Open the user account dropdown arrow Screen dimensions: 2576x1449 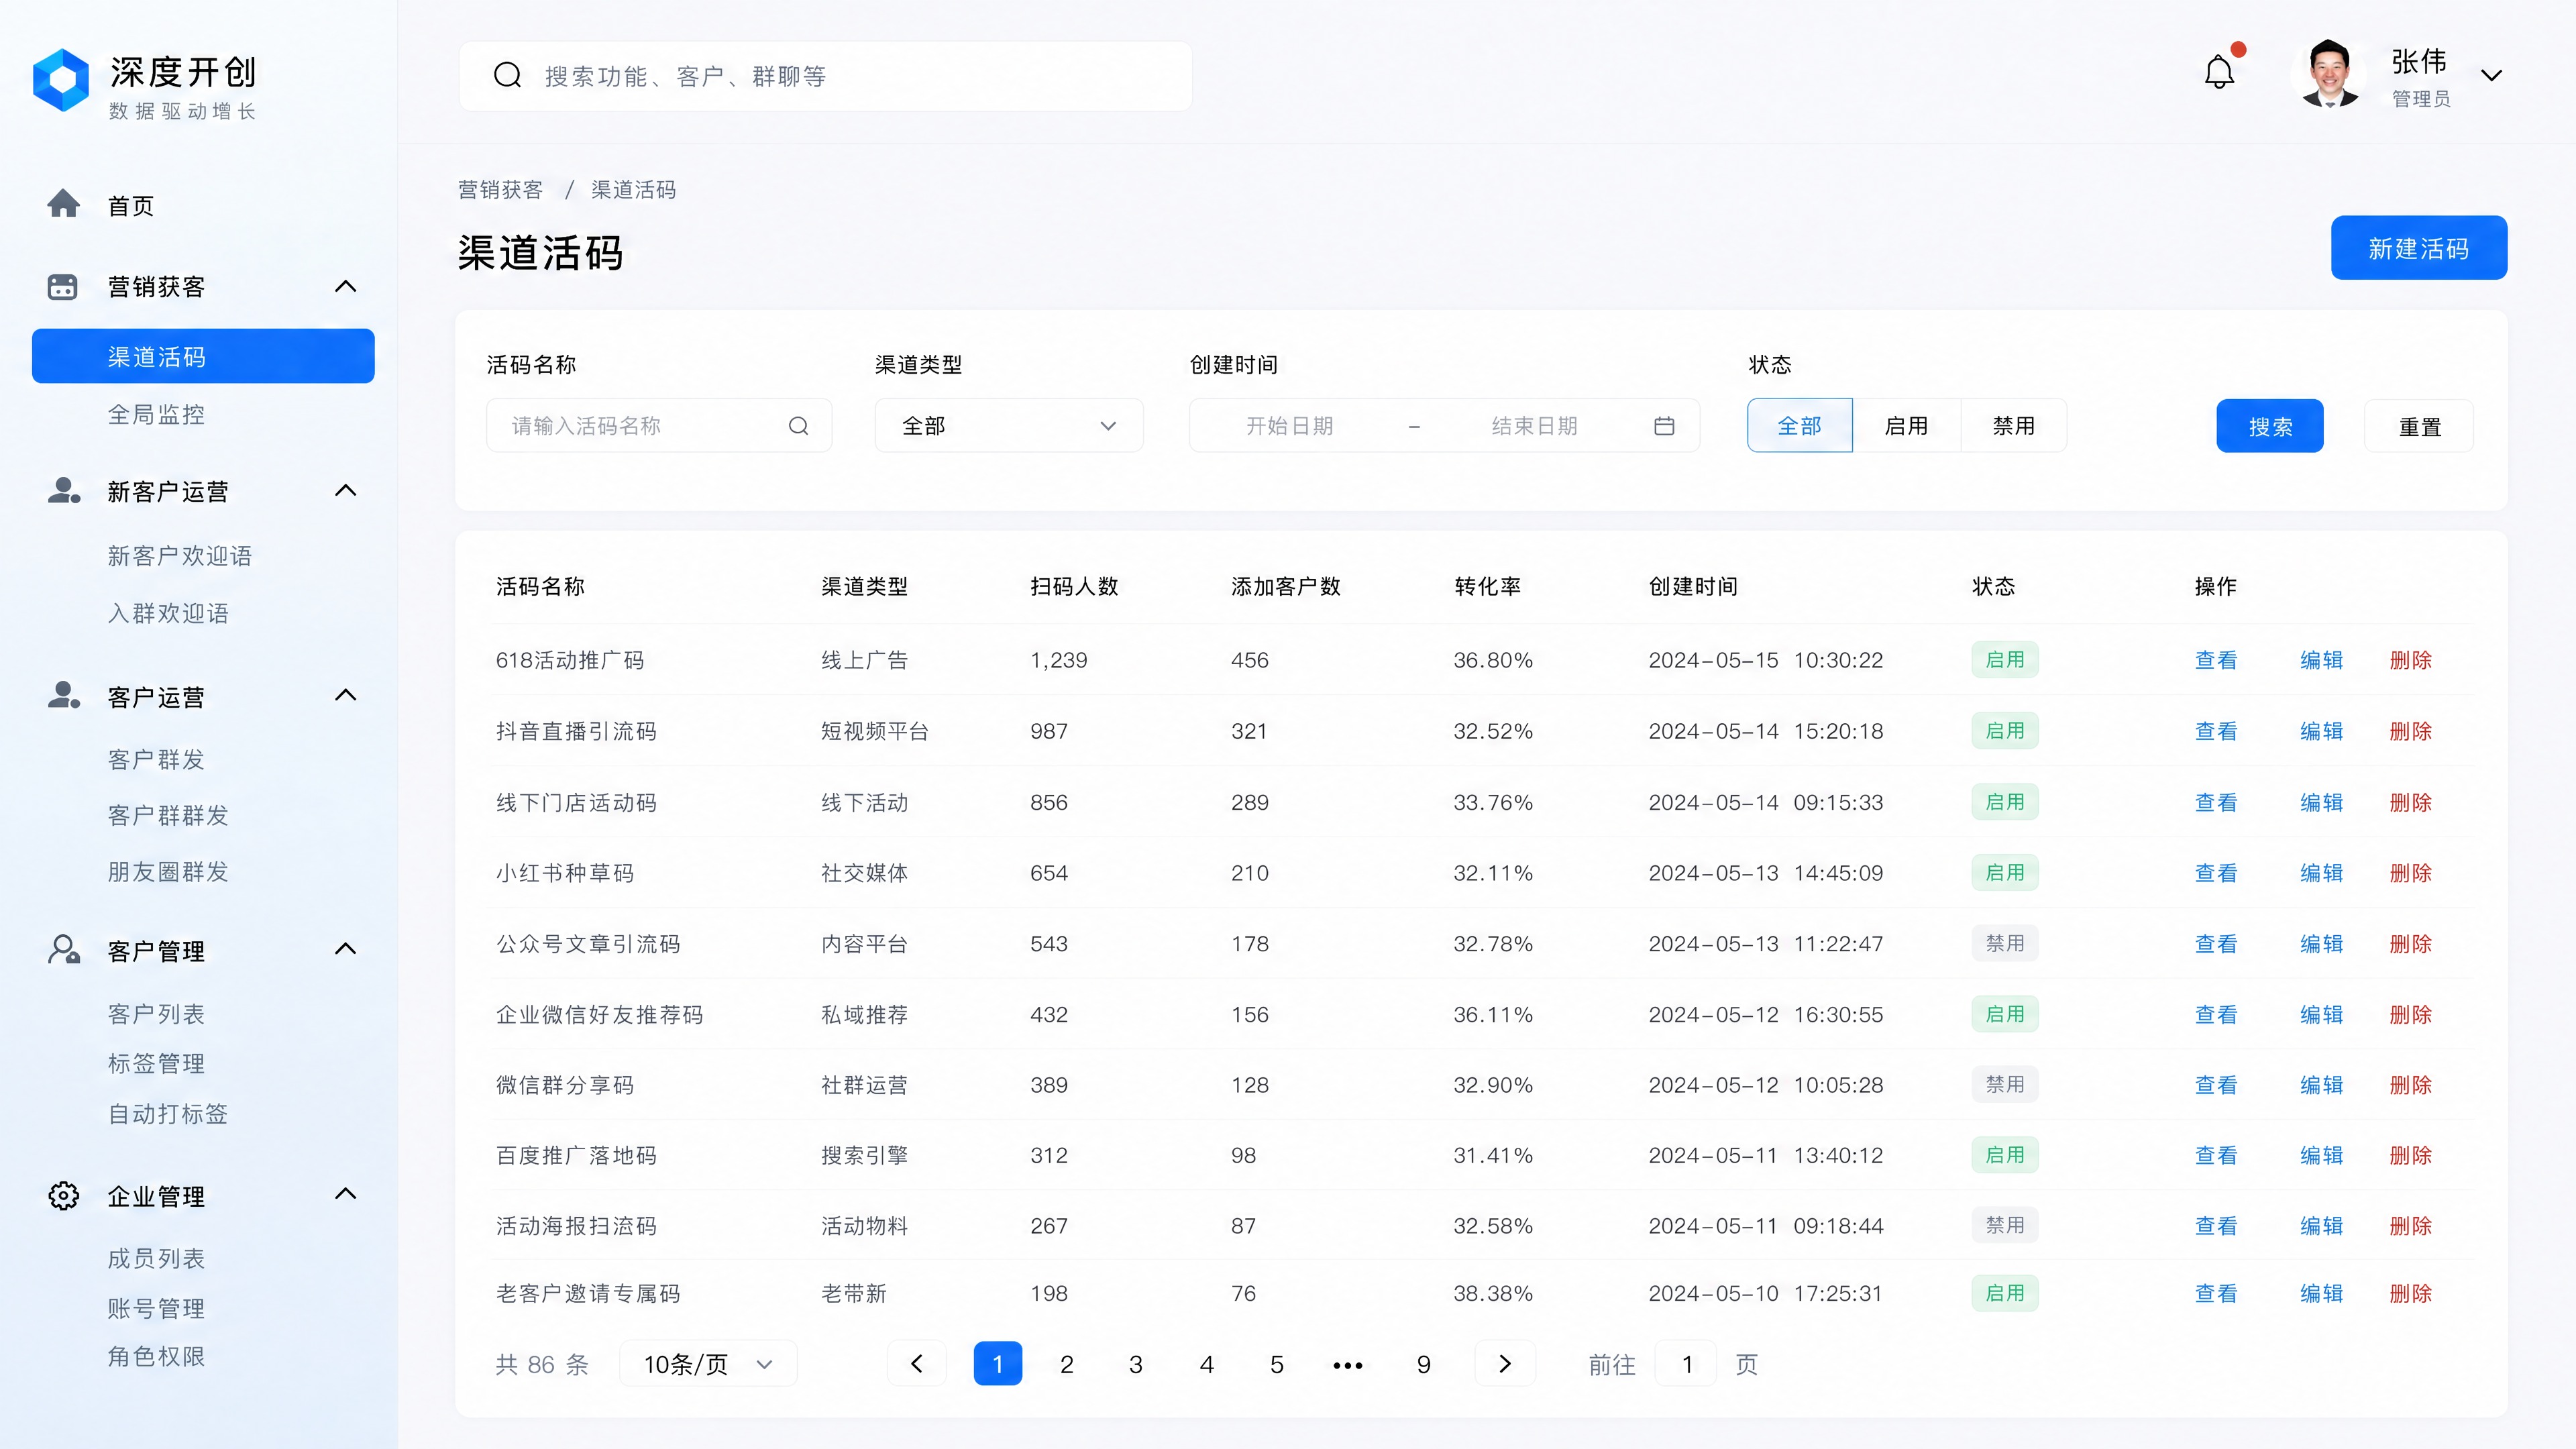[x=2491, y=75]
